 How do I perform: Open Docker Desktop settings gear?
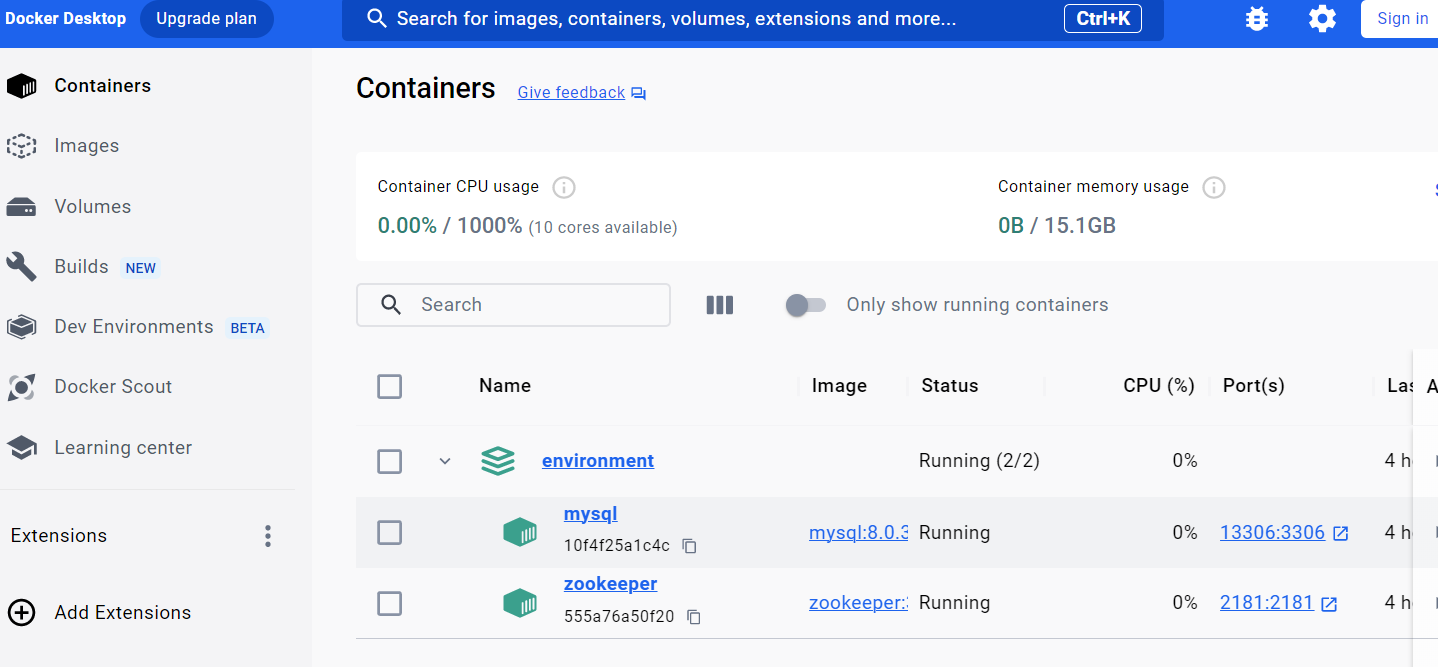coord(1322,18)
